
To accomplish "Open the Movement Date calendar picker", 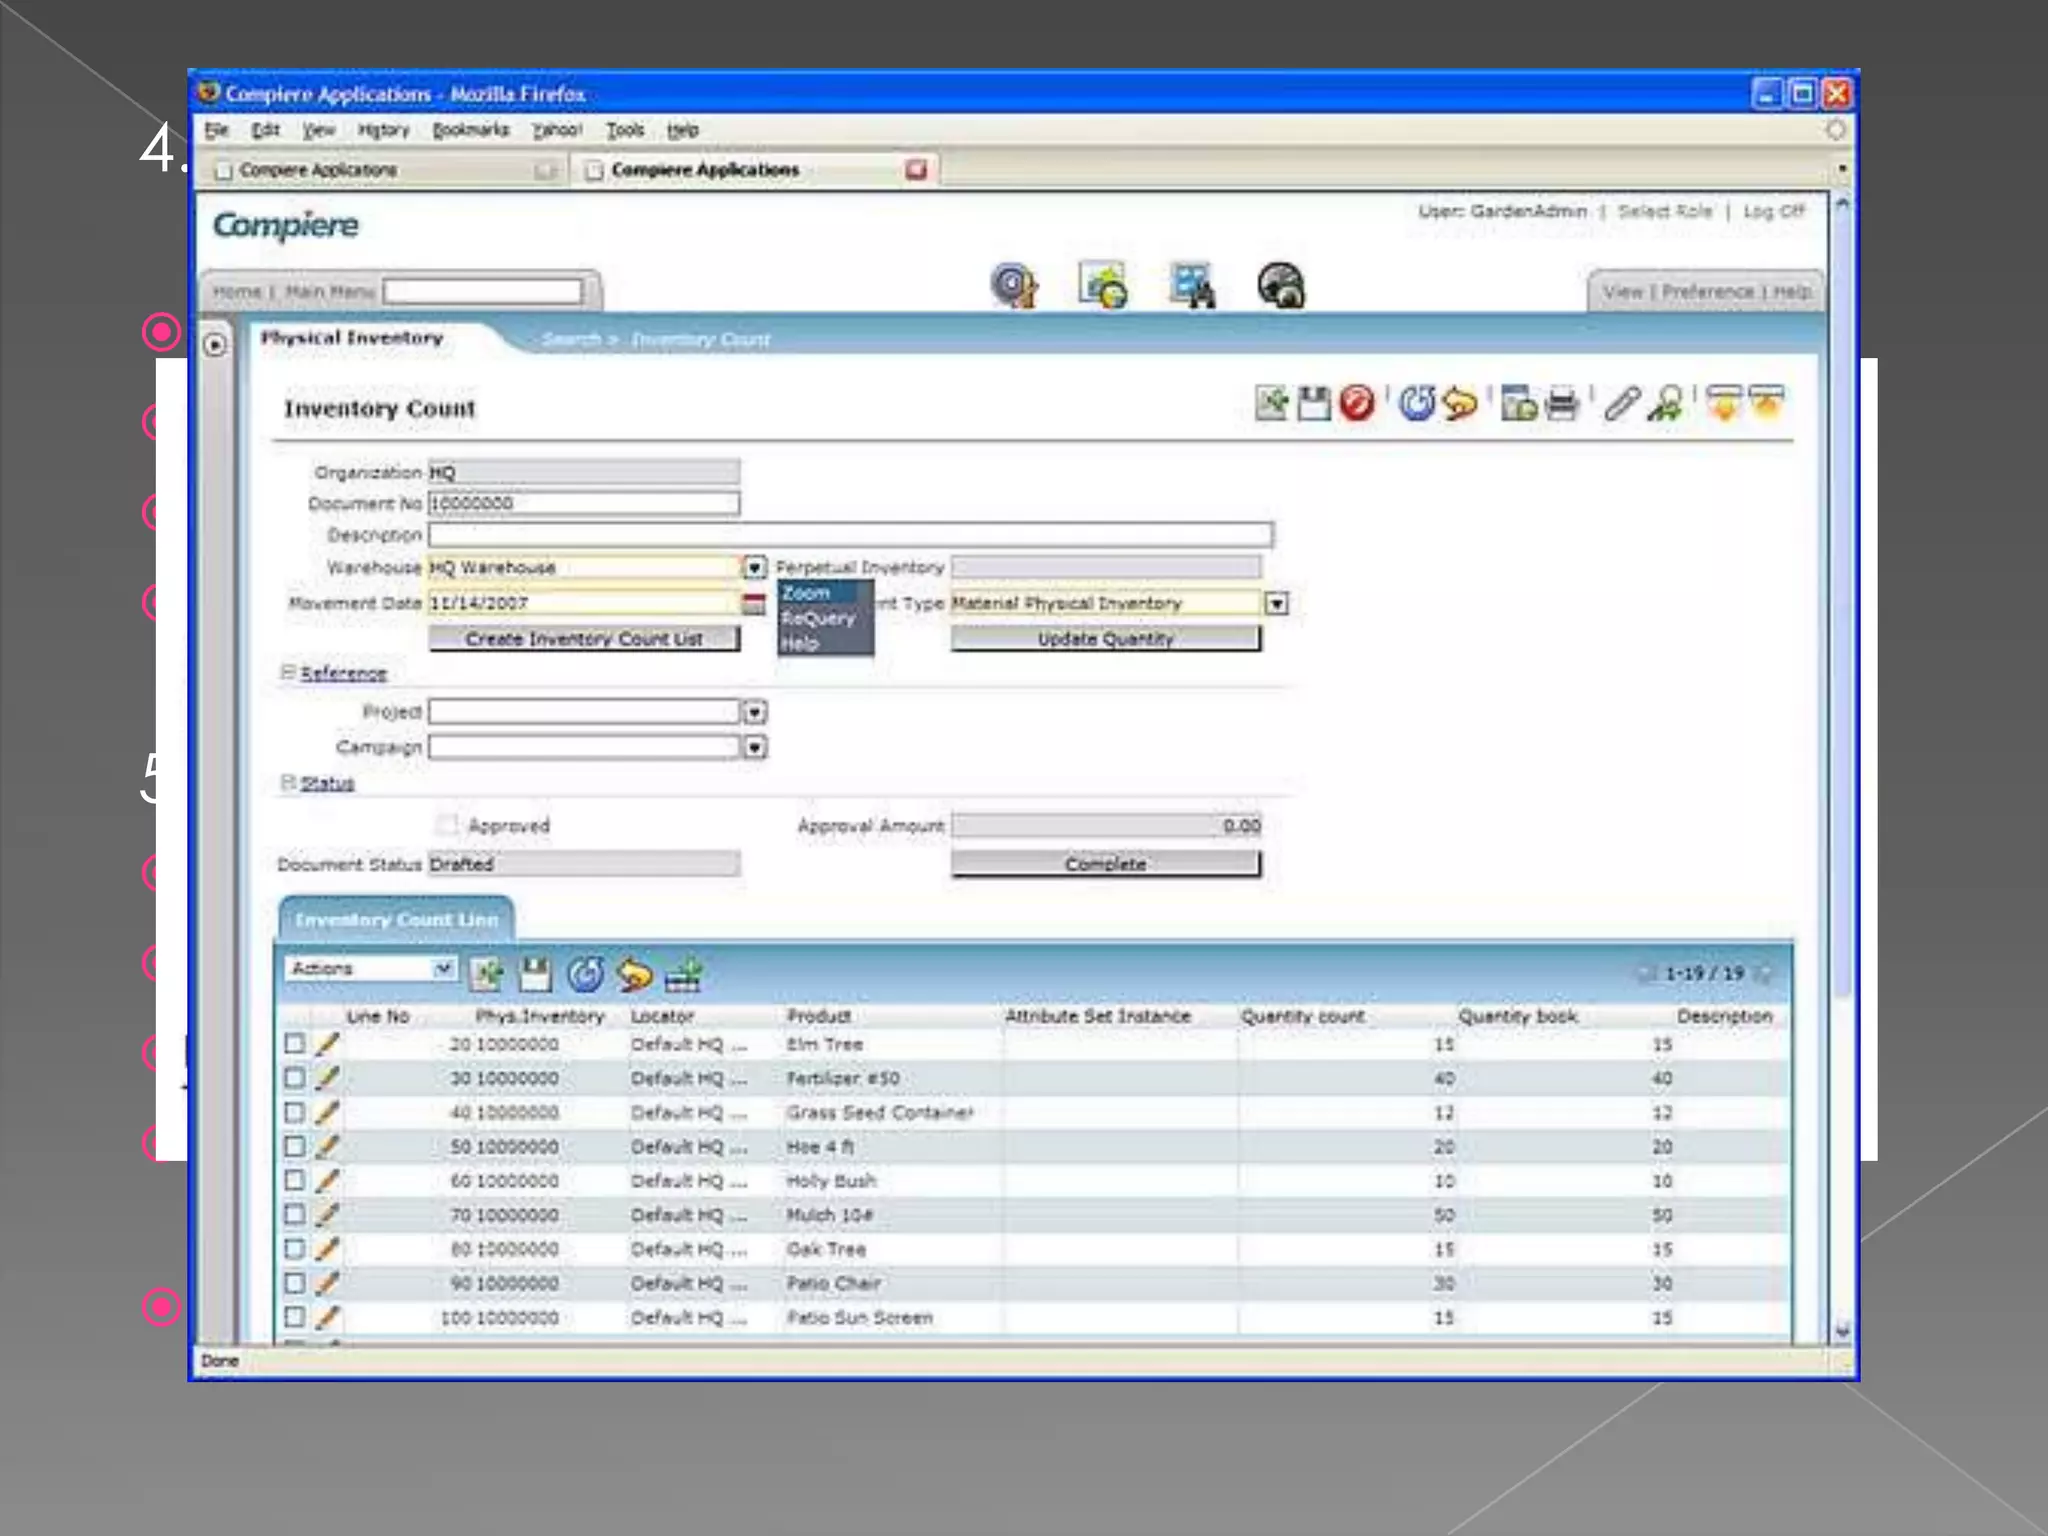I will (754, 603).
